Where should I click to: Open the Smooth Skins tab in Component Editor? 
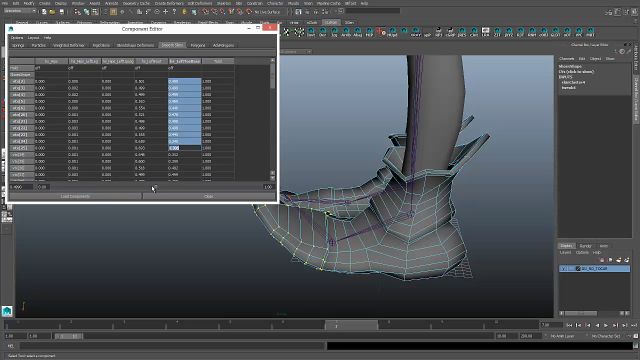172,45
